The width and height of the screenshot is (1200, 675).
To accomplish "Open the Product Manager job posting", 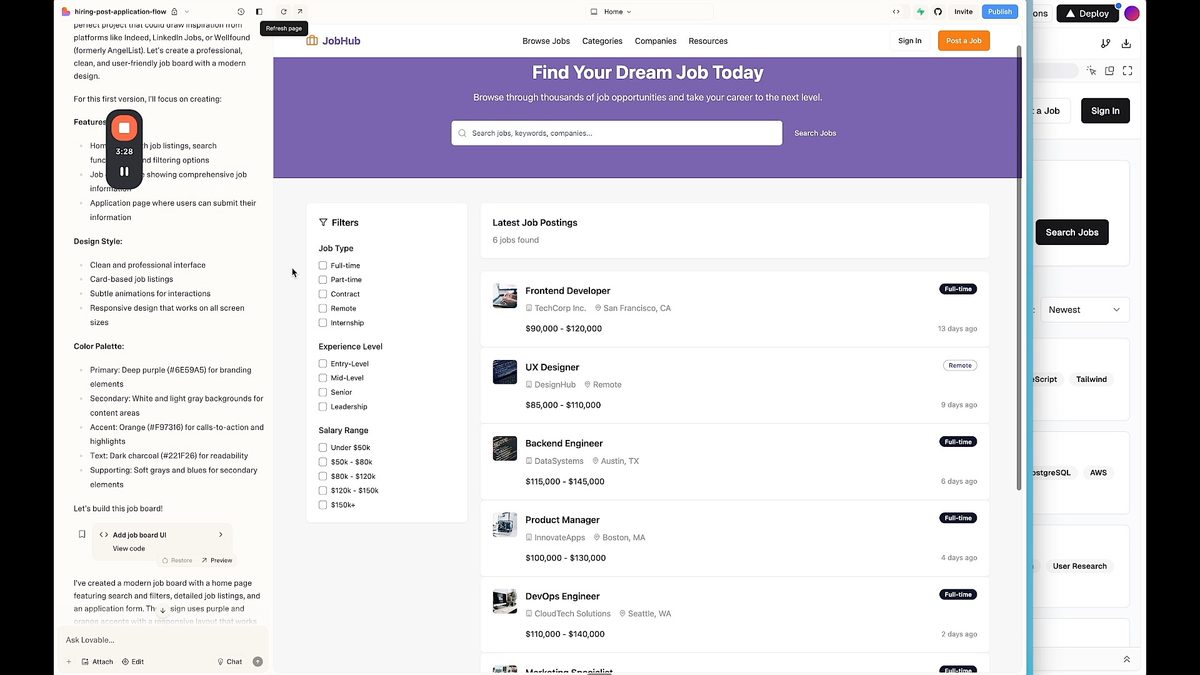I will click(562, 520).
